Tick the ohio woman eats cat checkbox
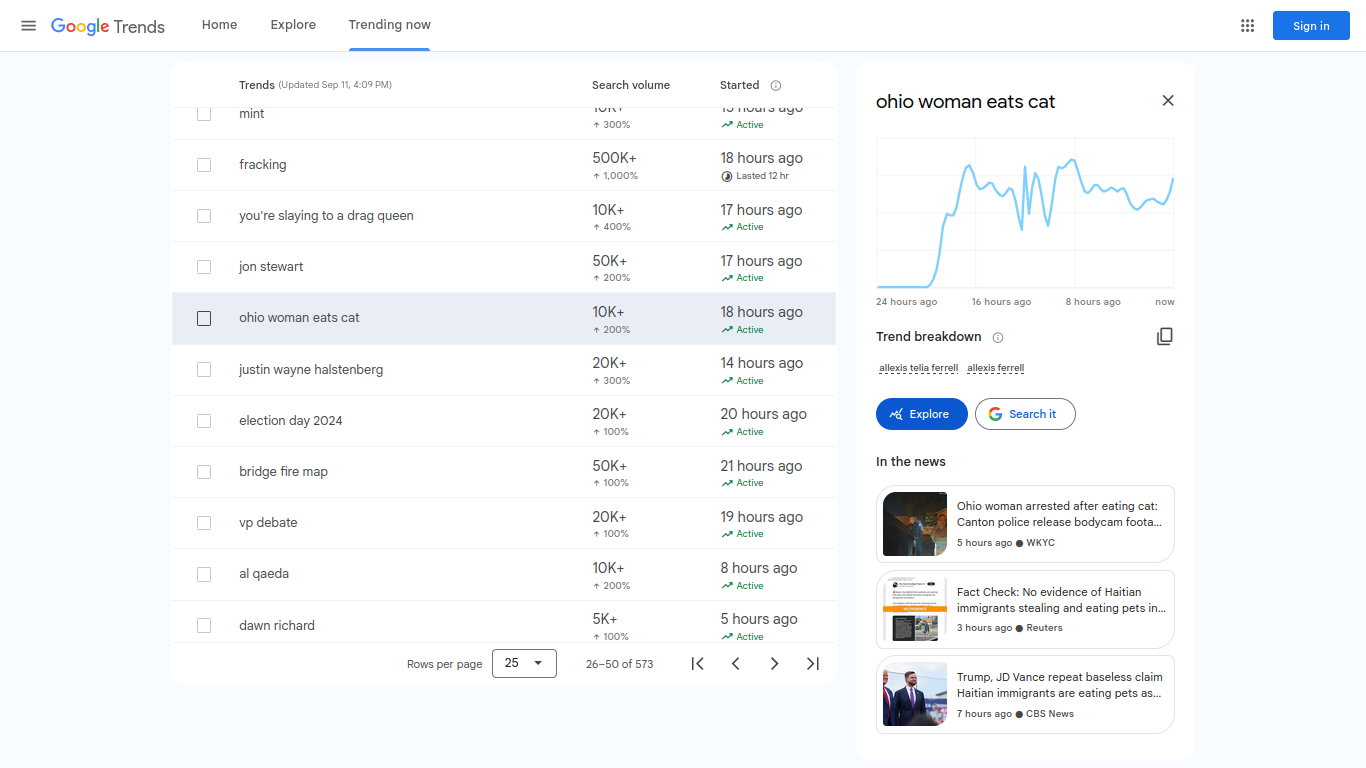Image resolution: width=1366 pixels, height=768 pixels. 204,318
